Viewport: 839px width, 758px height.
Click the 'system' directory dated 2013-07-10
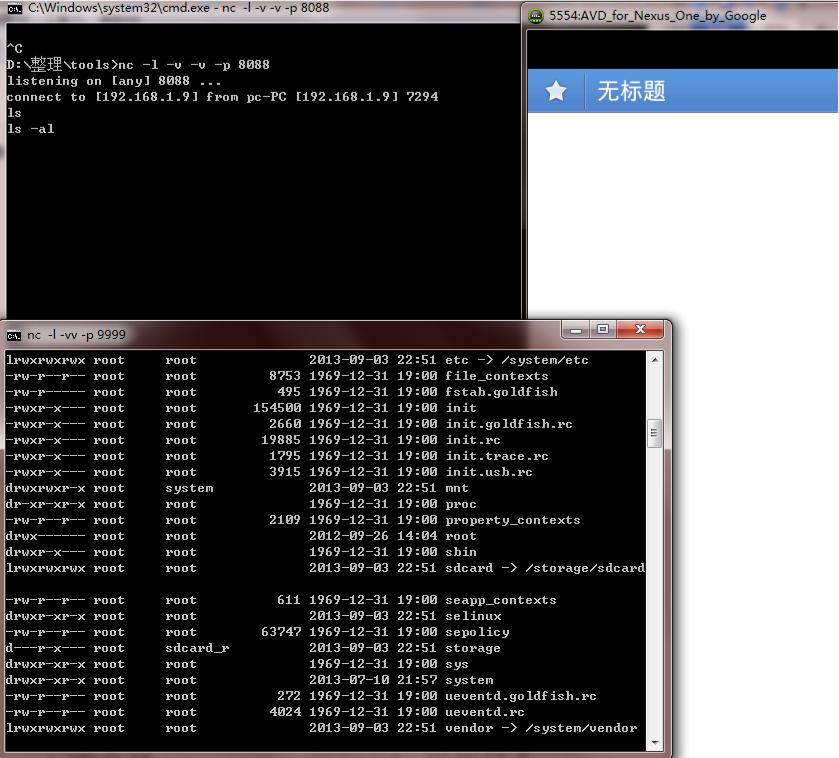pos(469,681)
